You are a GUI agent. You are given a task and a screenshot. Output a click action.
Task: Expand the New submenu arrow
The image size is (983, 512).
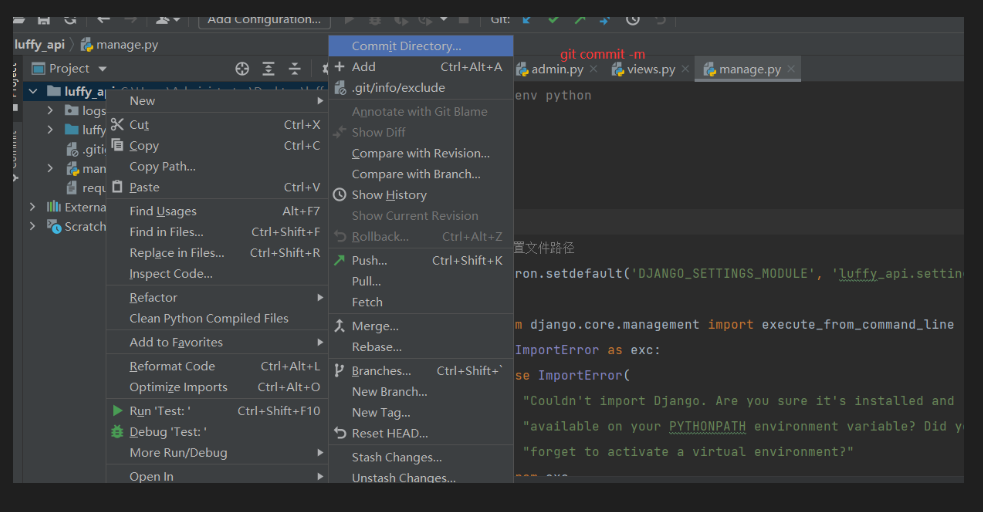tap(320, 101)
